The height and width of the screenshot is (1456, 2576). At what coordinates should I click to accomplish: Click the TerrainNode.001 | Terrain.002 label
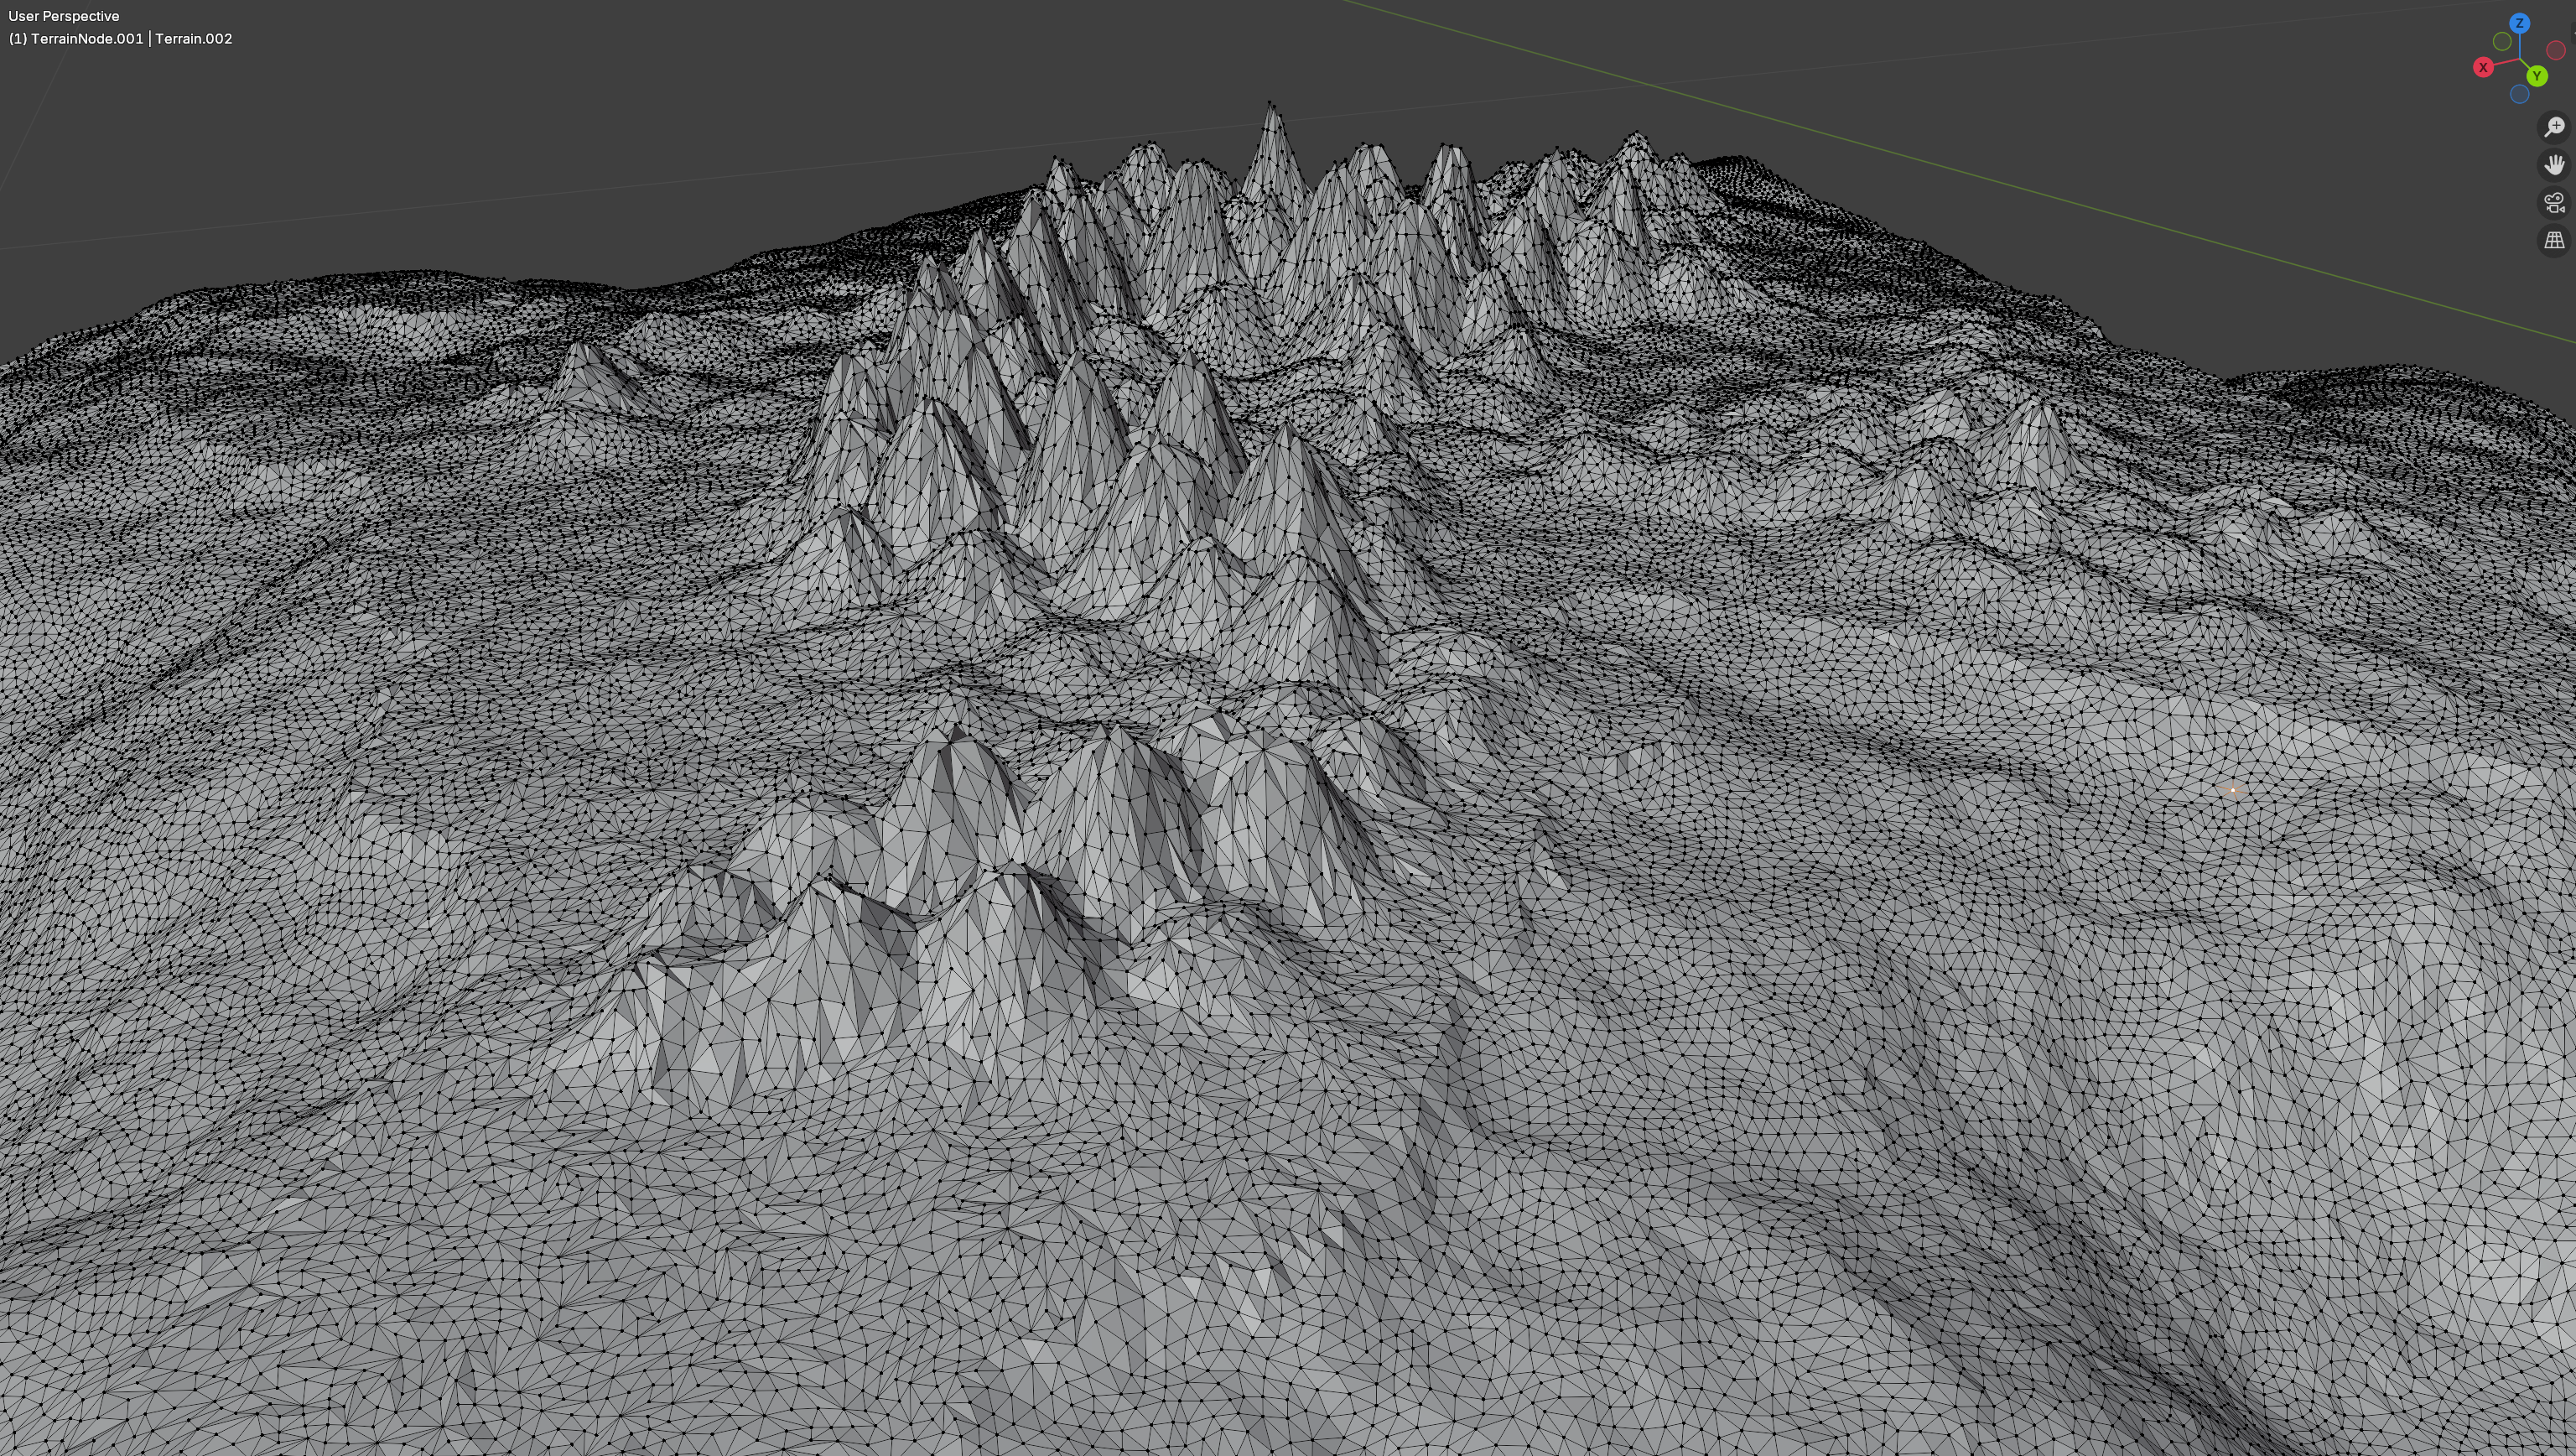click(120, 38)
